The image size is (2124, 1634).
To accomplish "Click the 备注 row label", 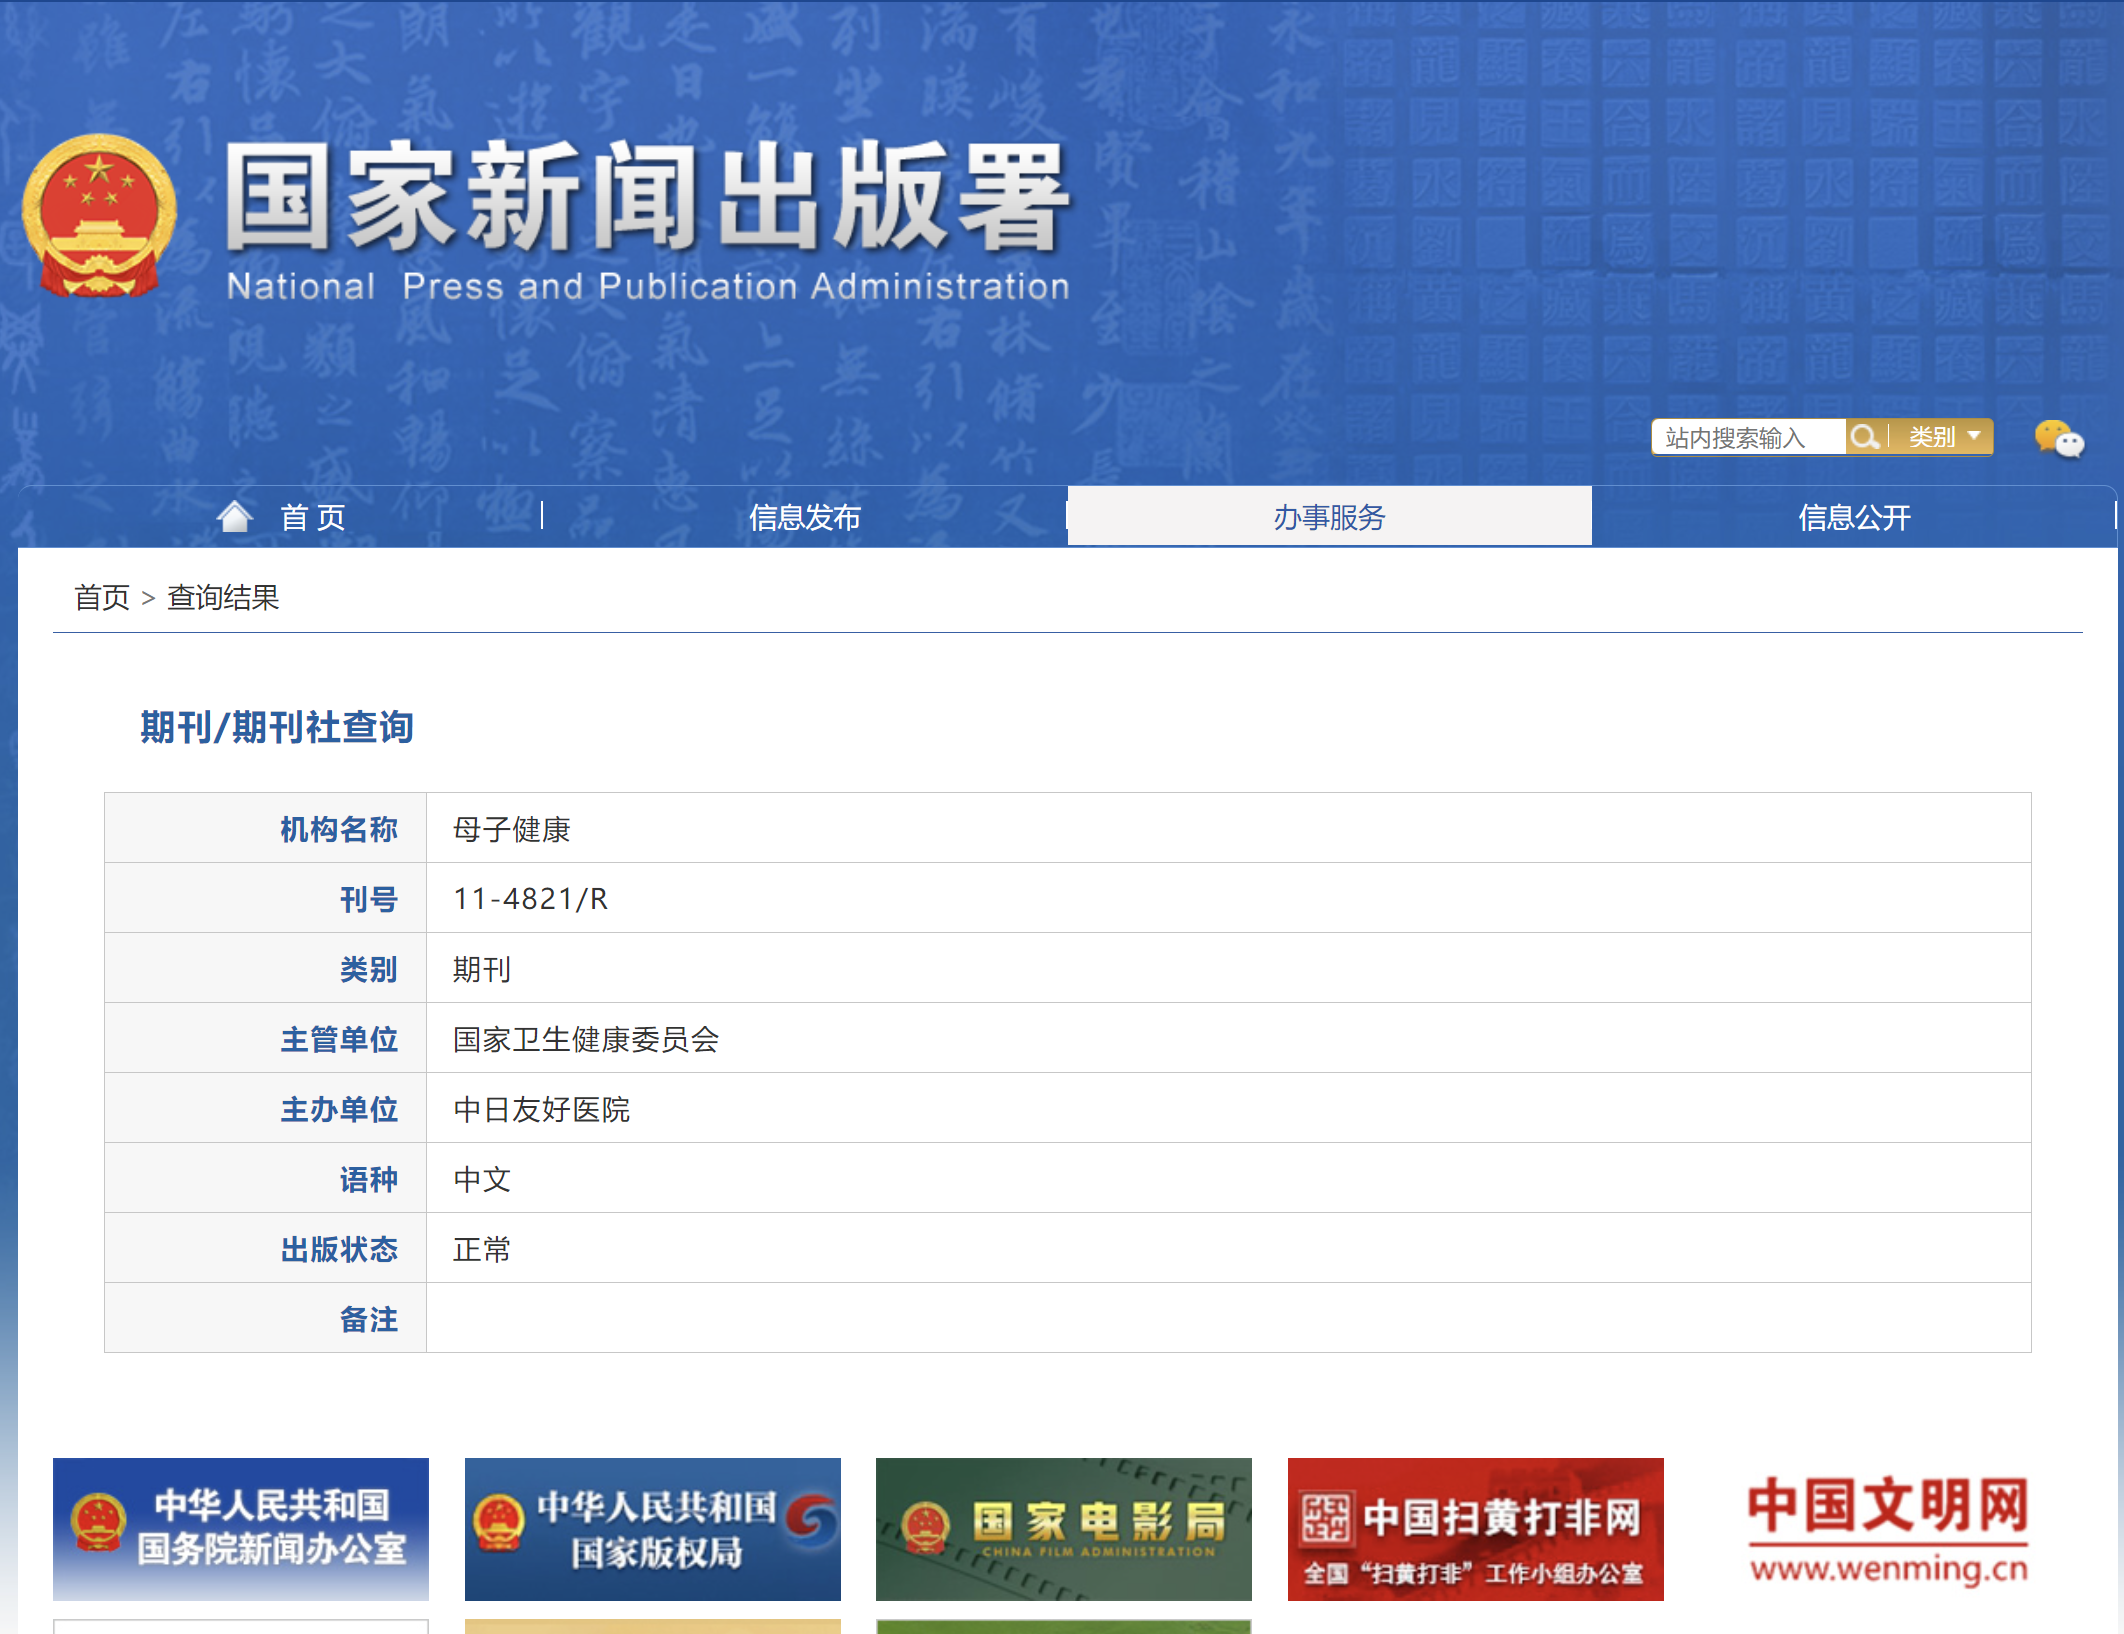I will (369, 1319).
